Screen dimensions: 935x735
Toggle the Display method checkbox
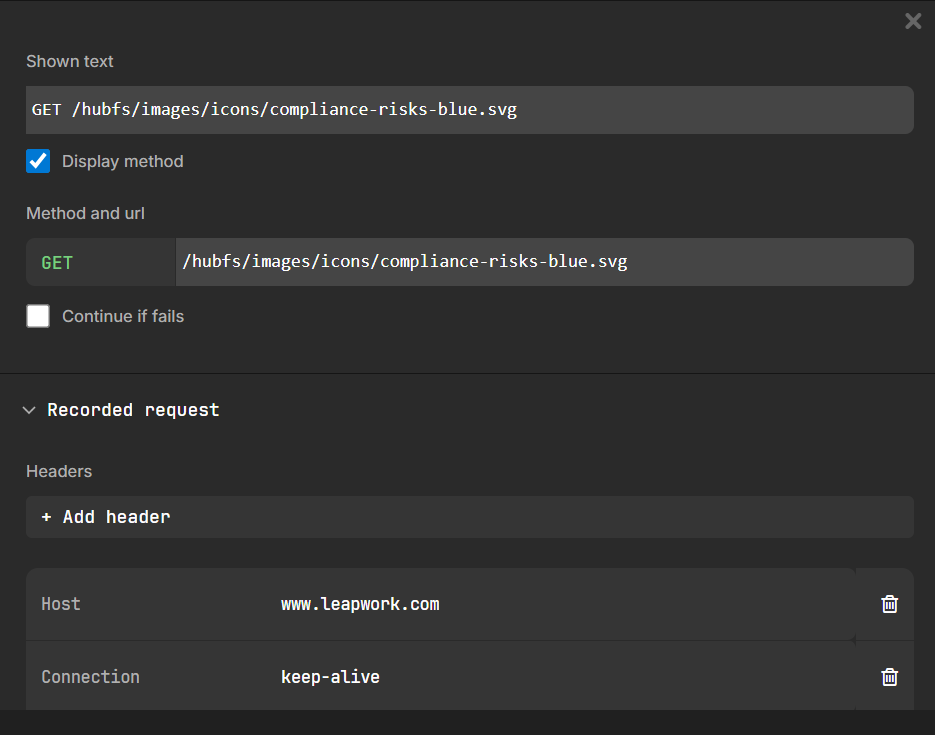(38, 161)
